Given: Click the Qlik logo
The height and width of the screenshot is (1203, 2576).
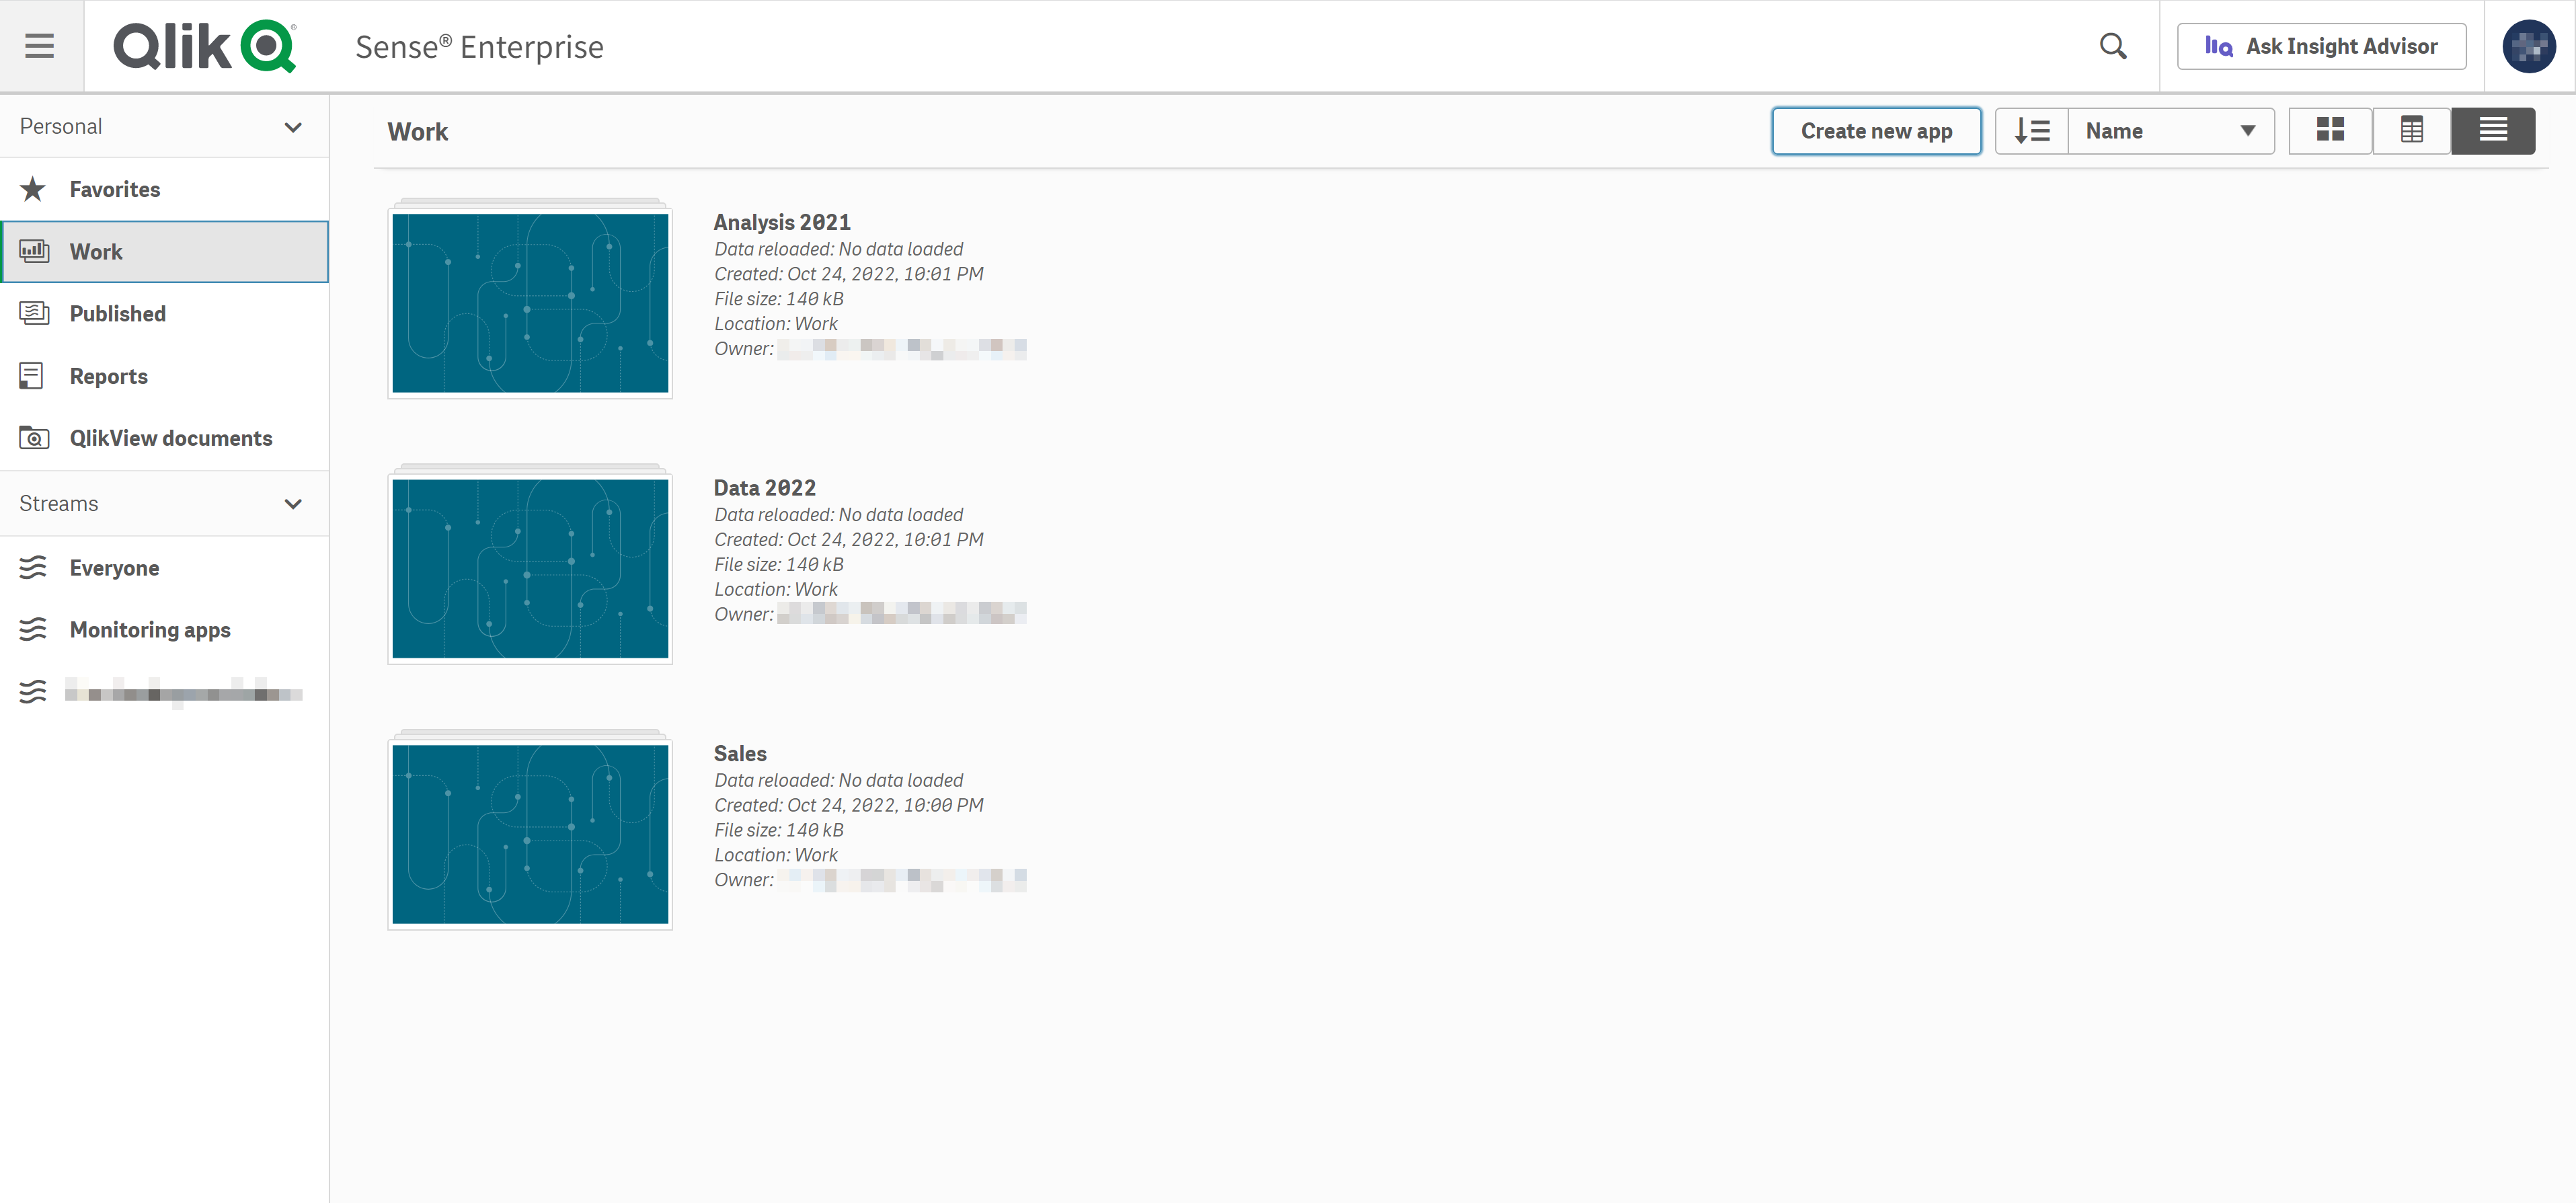Looking at the screenshot, I should coord(205,46).
